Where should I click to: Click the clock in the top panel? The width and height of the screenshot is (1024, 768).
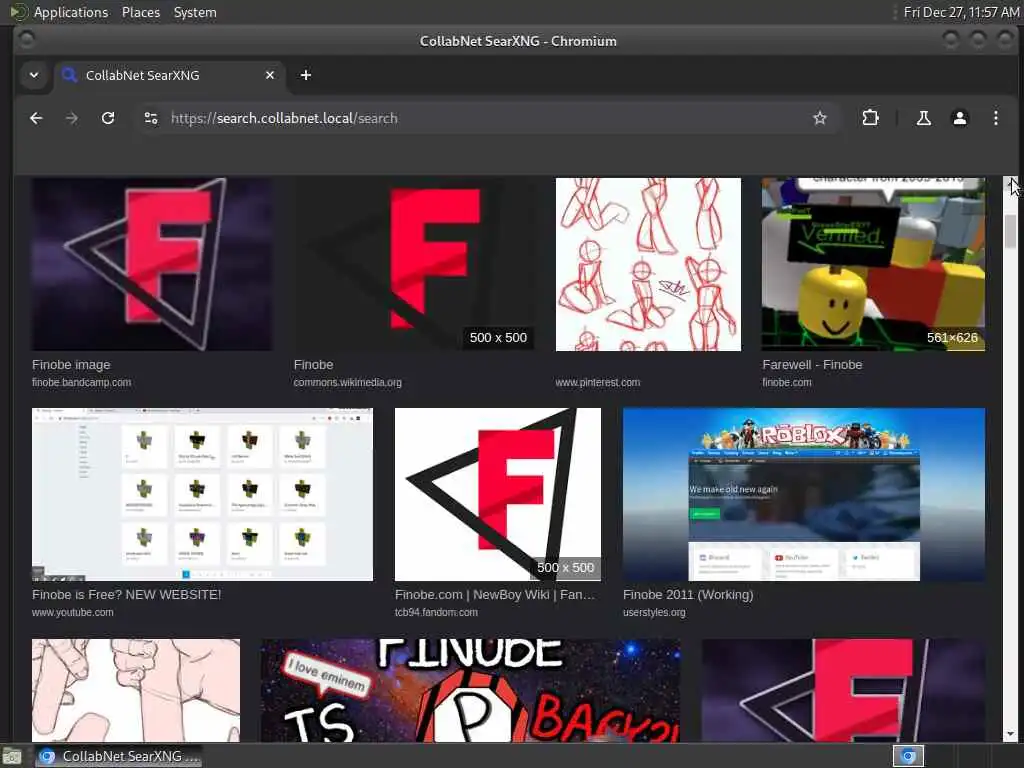[961, 12]
